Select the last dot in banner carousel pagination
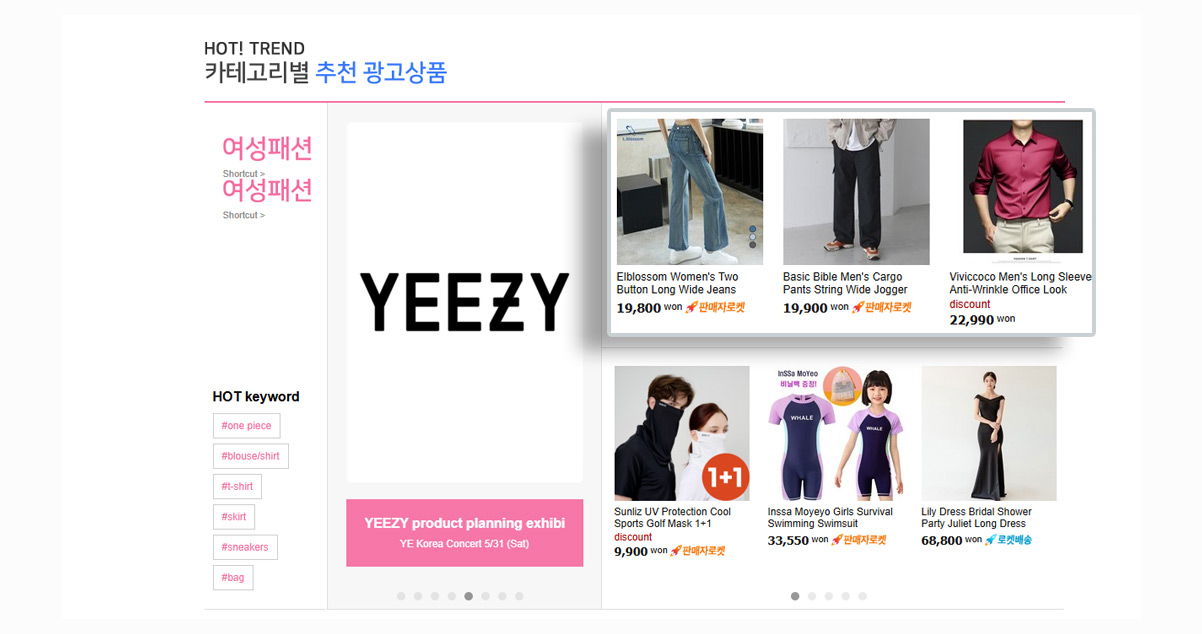 coord(519,596)
